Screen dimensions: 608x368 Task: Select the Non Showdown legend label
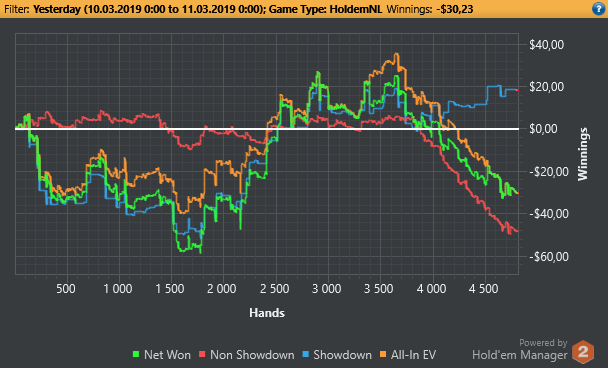click(252, 355)
